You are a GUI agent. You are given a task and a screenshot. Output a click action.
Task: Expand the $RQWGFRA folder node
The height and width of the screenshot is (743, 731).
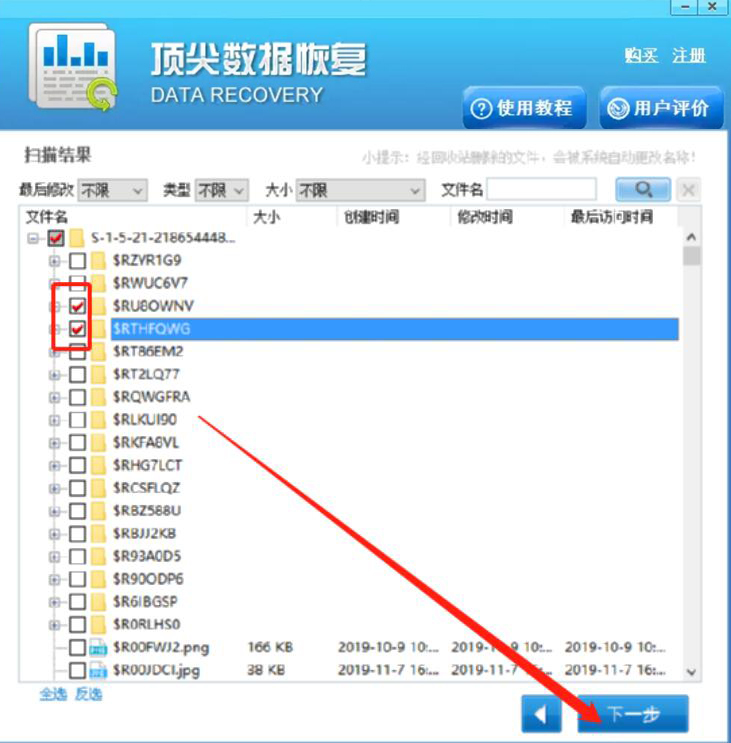click(x=54, y=397)
